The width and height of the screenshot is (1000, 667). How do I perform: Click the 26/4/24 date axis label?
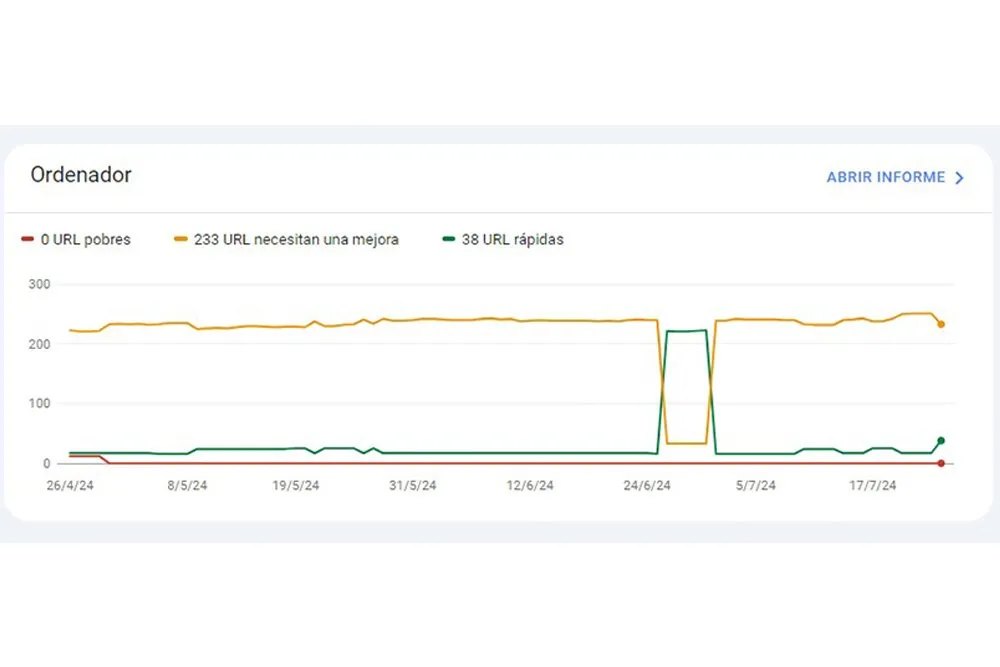(70, 485)
